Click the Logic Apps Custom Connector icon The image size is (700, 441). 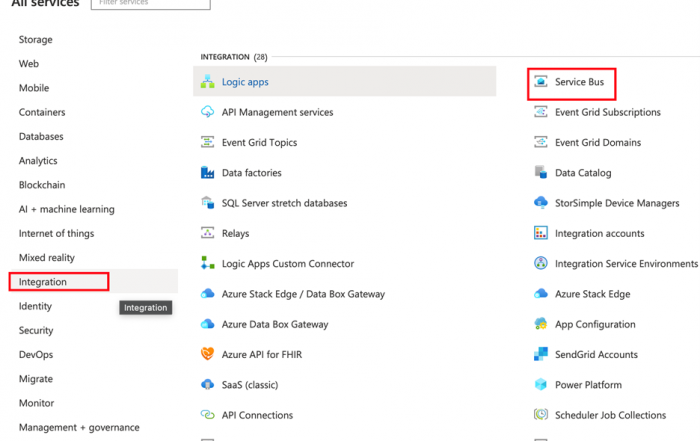pyautogui.click(x=207, y=263)
